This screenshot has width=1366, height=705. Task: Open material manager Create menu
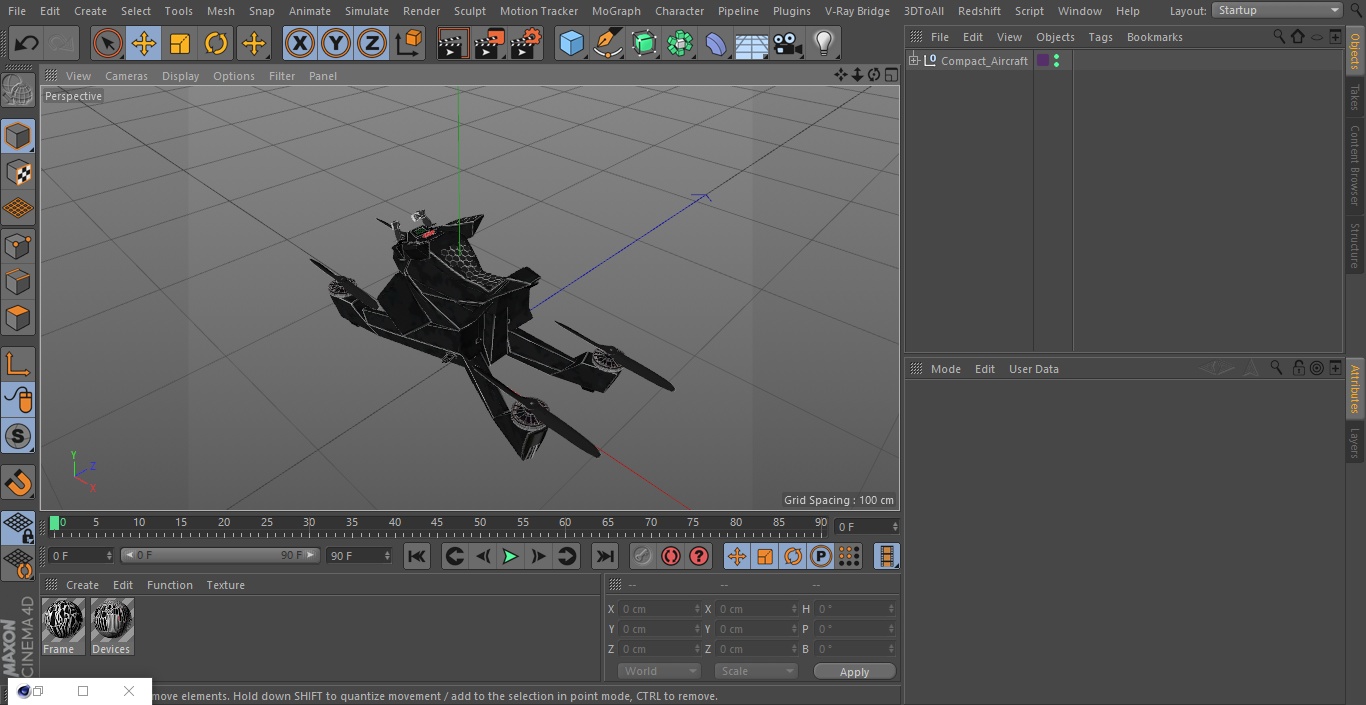[82, 585]
